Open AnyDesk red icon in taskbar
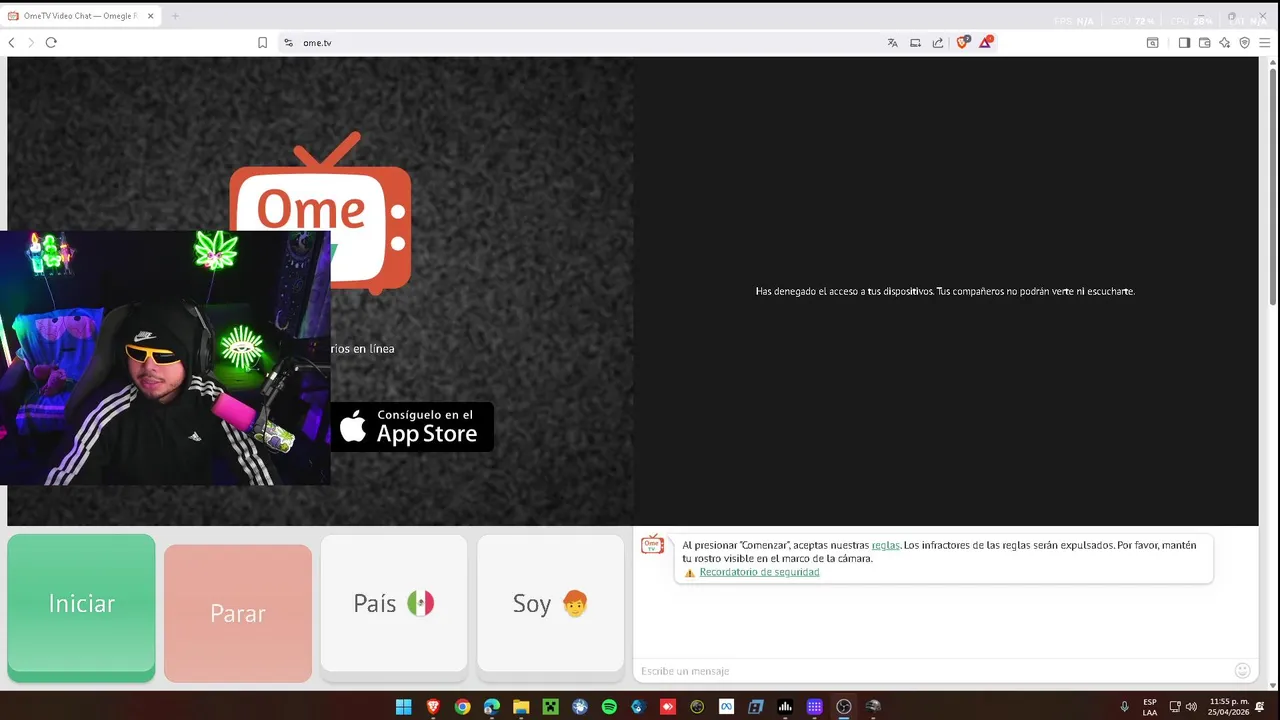 [668, 707]
